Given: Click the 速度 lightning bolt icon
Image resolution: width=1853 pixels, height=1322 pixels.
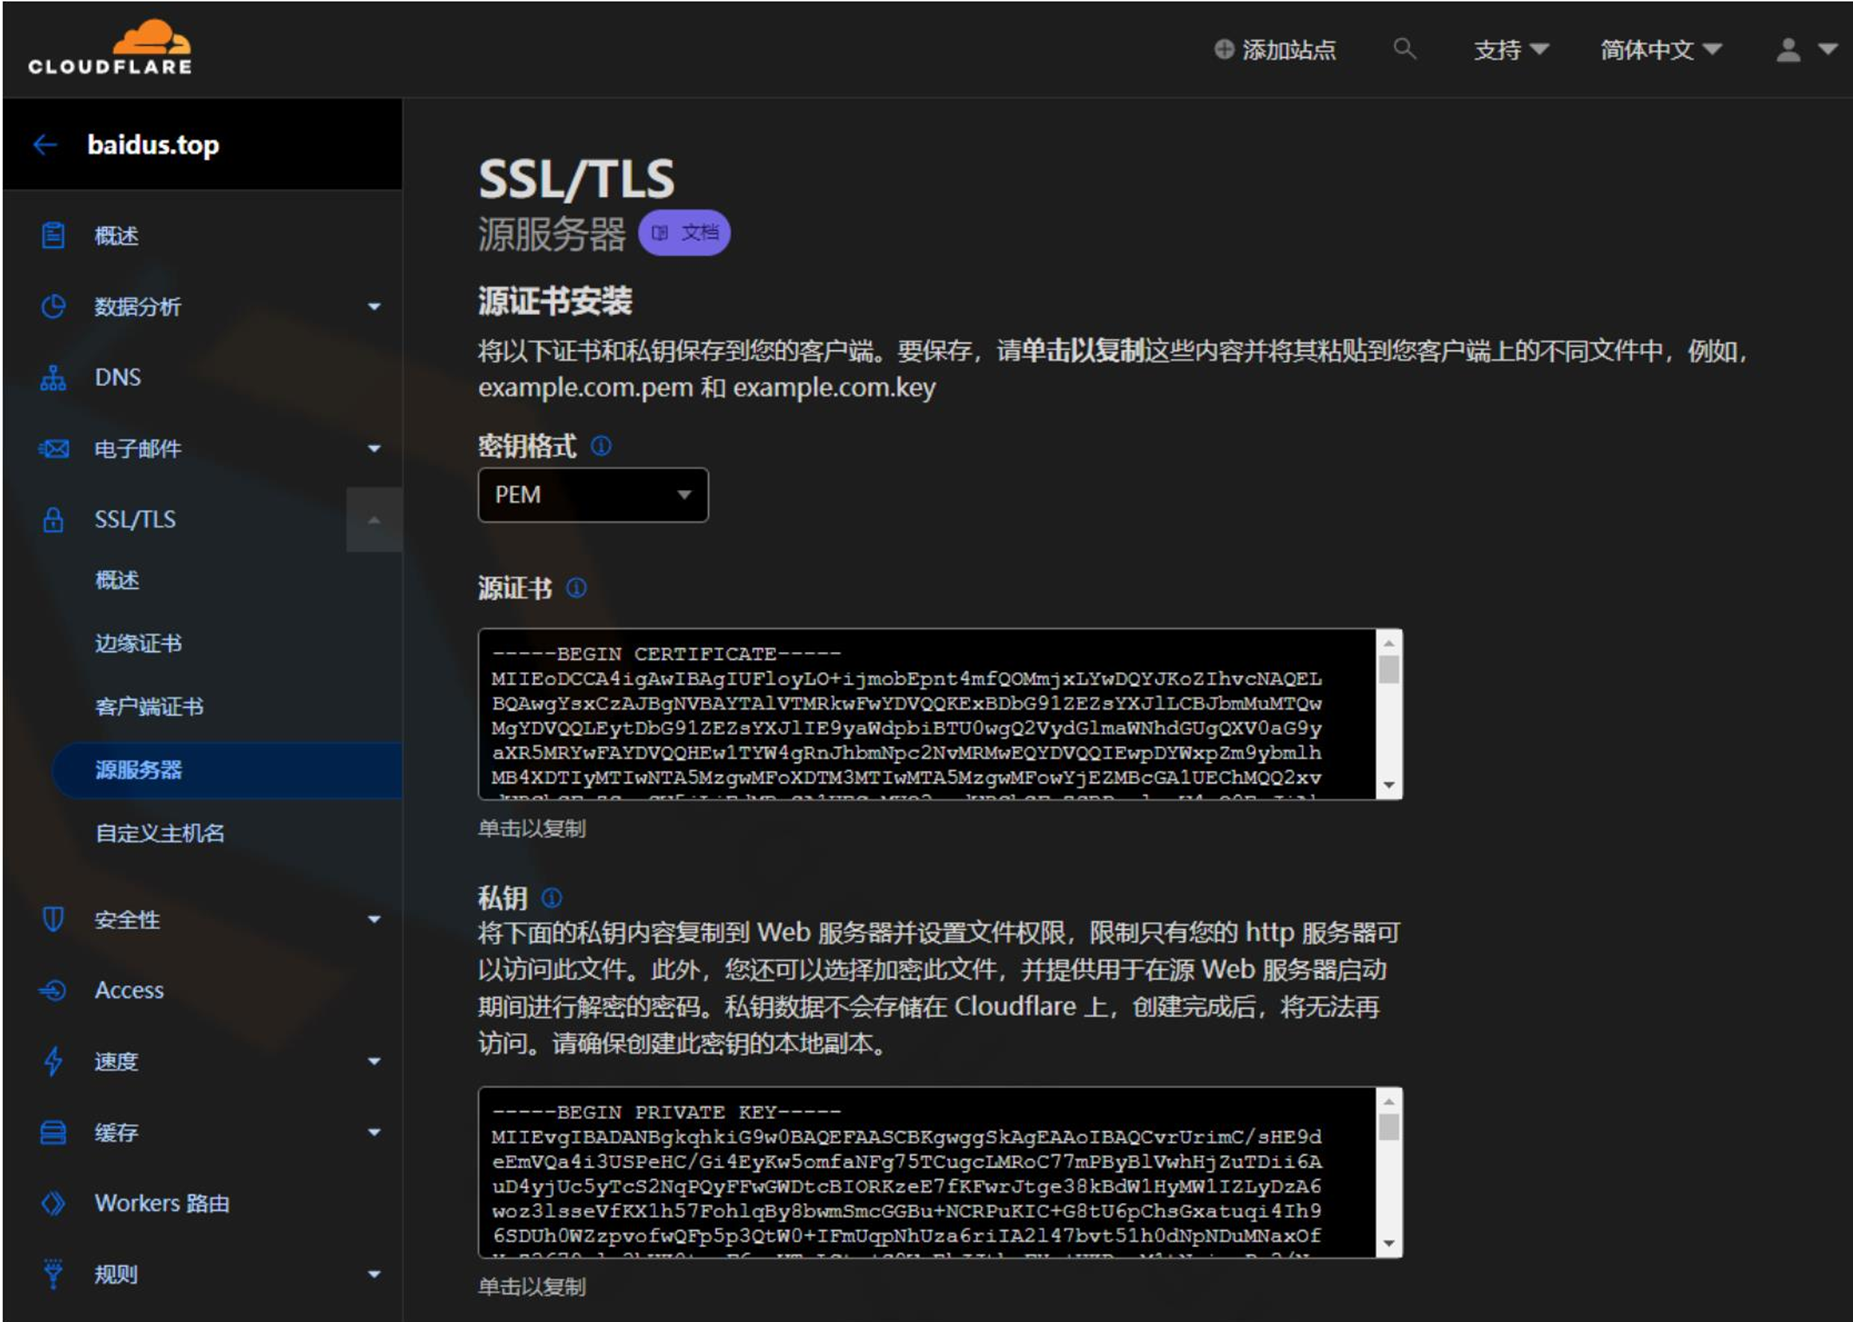Looking at the screenshot, I should pos(53,1061).
